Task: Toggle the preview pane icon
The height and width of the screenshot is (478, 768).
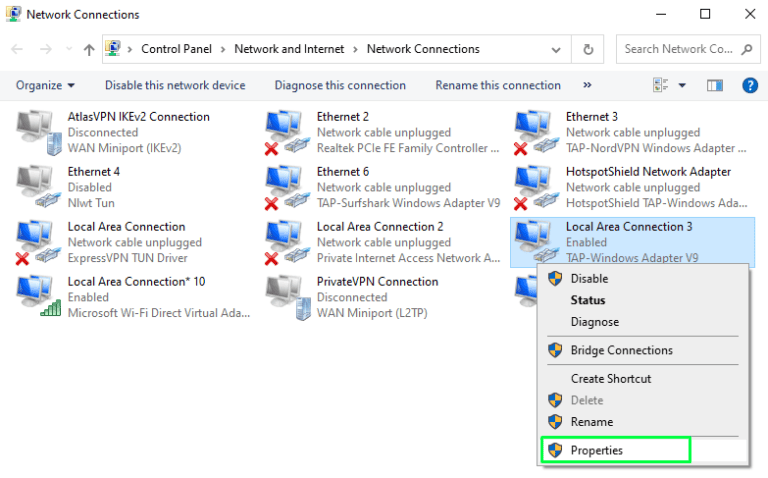Action: point(714,86)
